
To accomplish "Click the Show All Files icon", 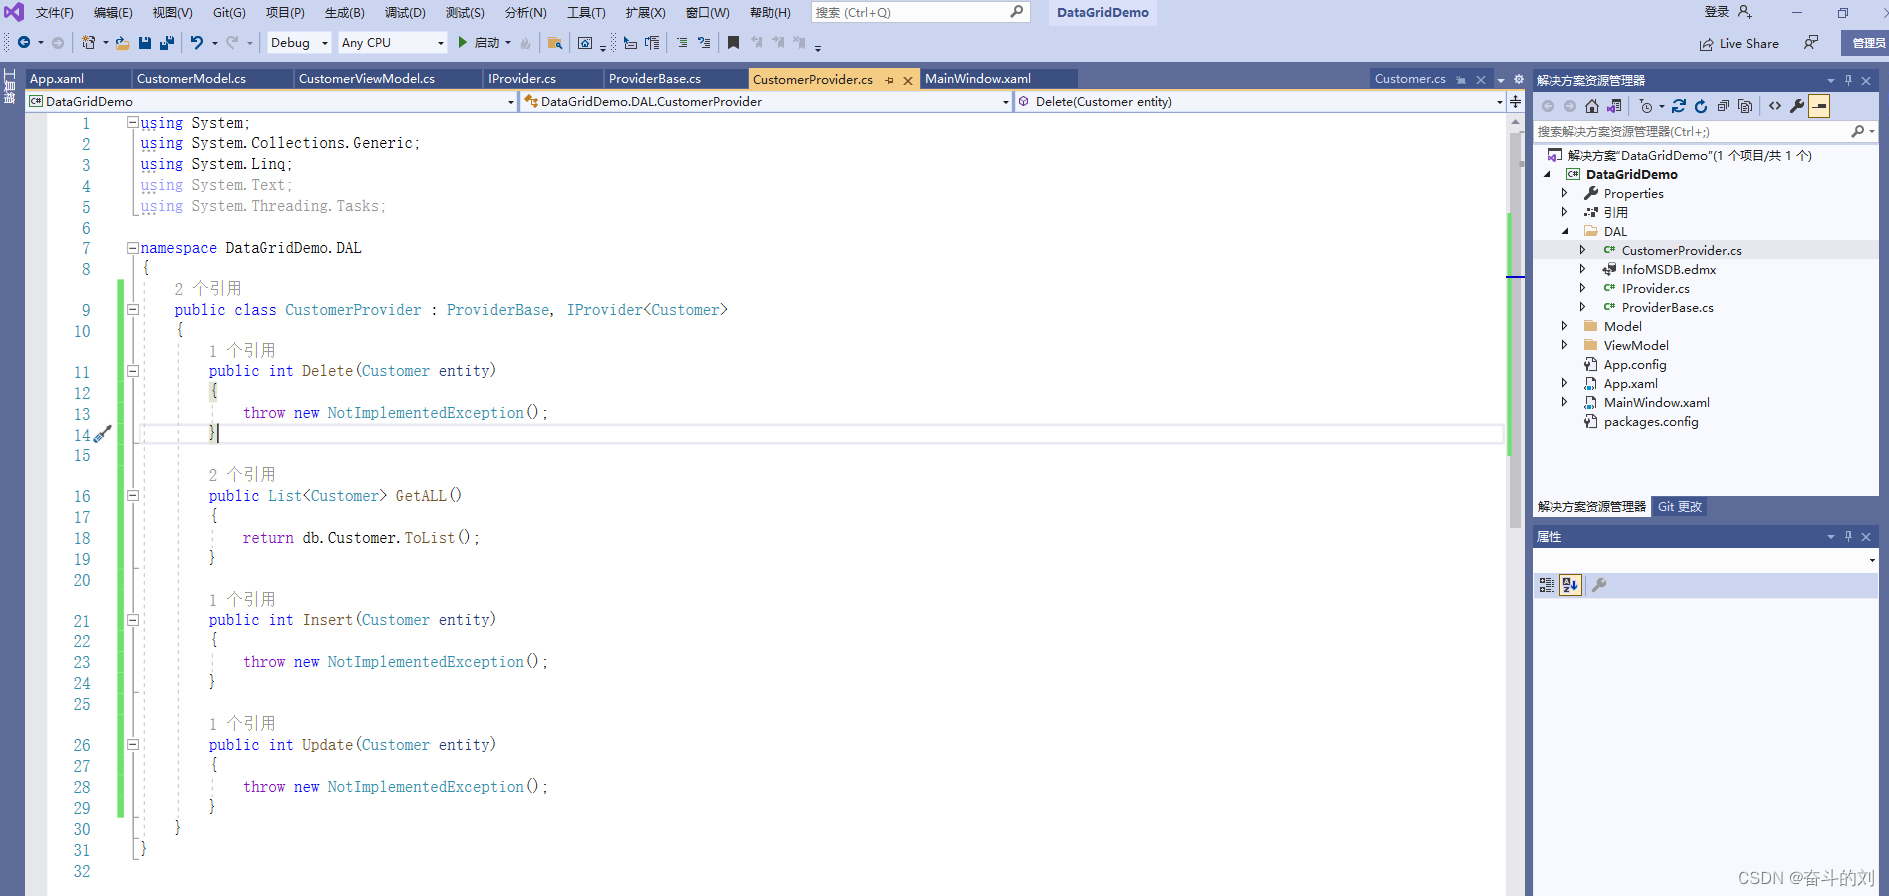I will pos(1745,106).
